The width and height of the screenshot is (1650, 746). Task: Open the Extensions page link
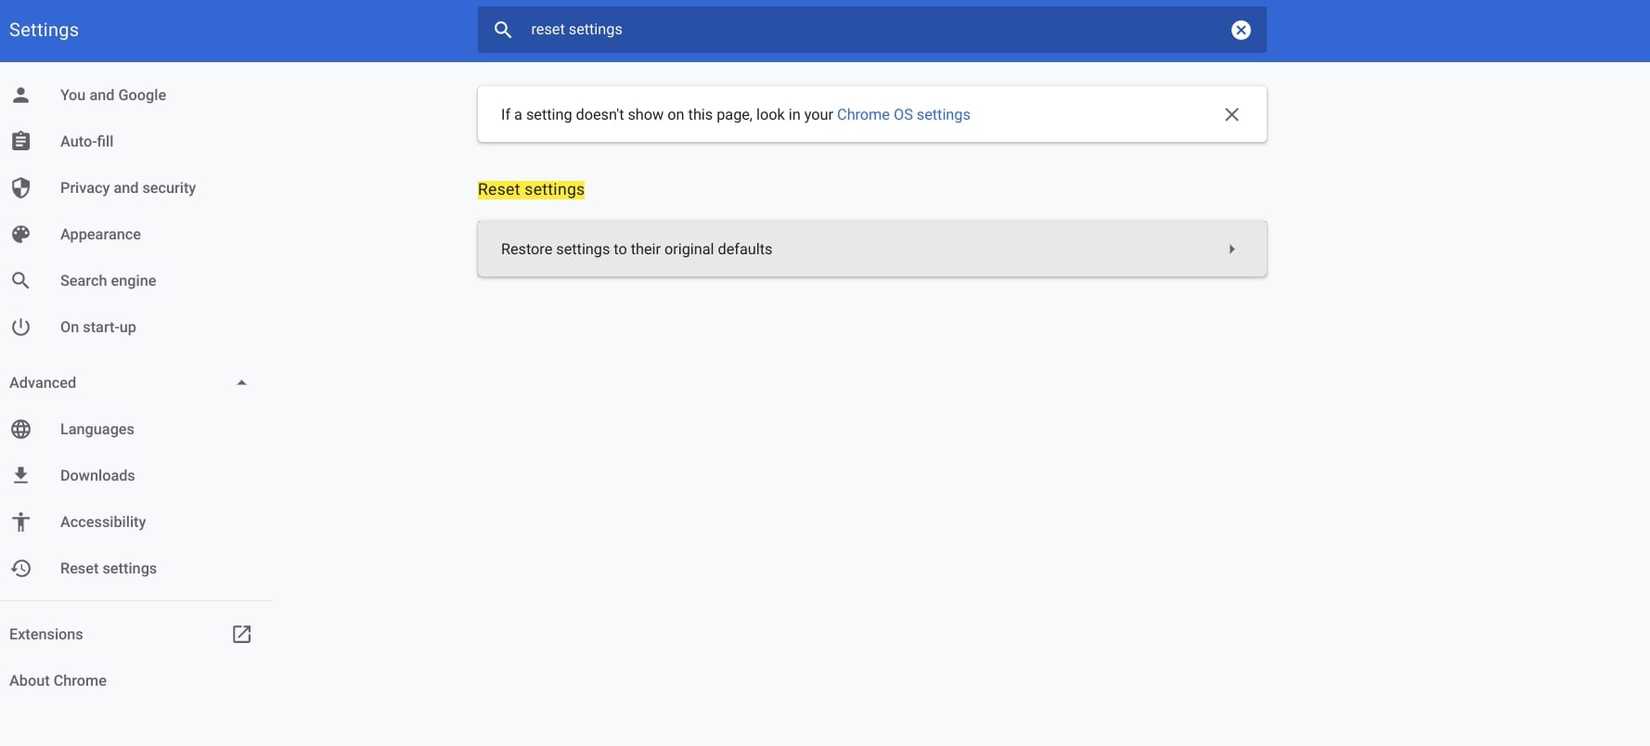[46, 634]
